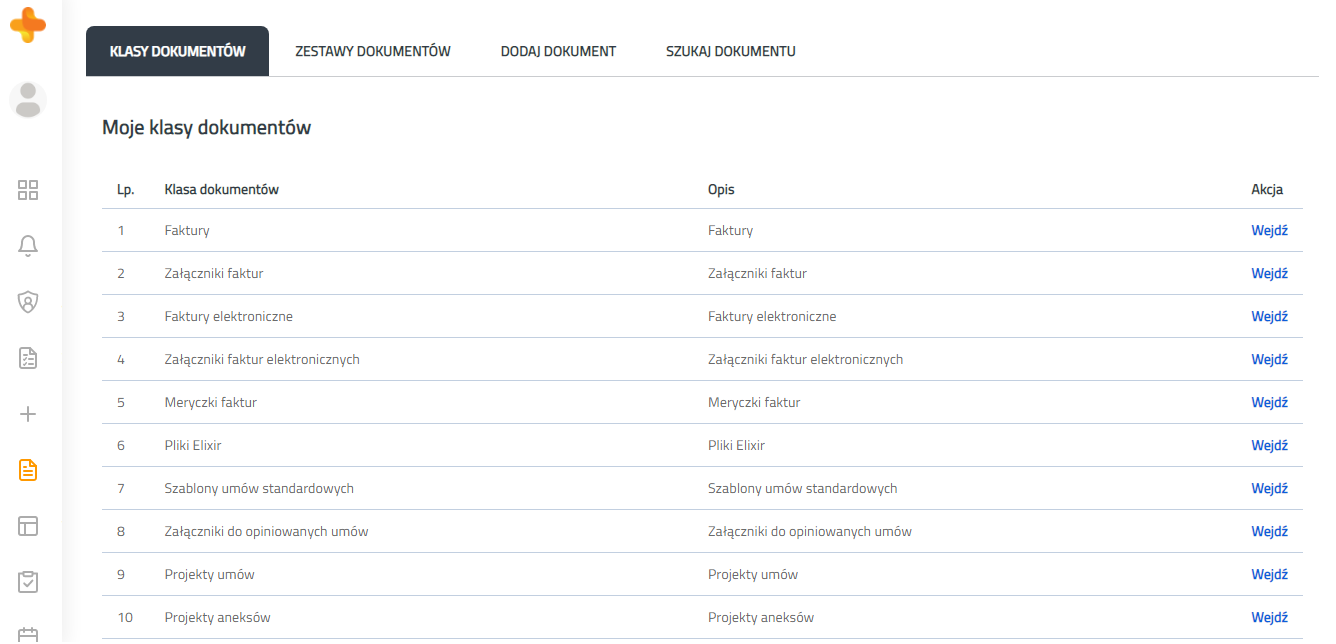Select Projekty umów class name cell
This screenshot has width=1336, height=644.
(209, 575)
